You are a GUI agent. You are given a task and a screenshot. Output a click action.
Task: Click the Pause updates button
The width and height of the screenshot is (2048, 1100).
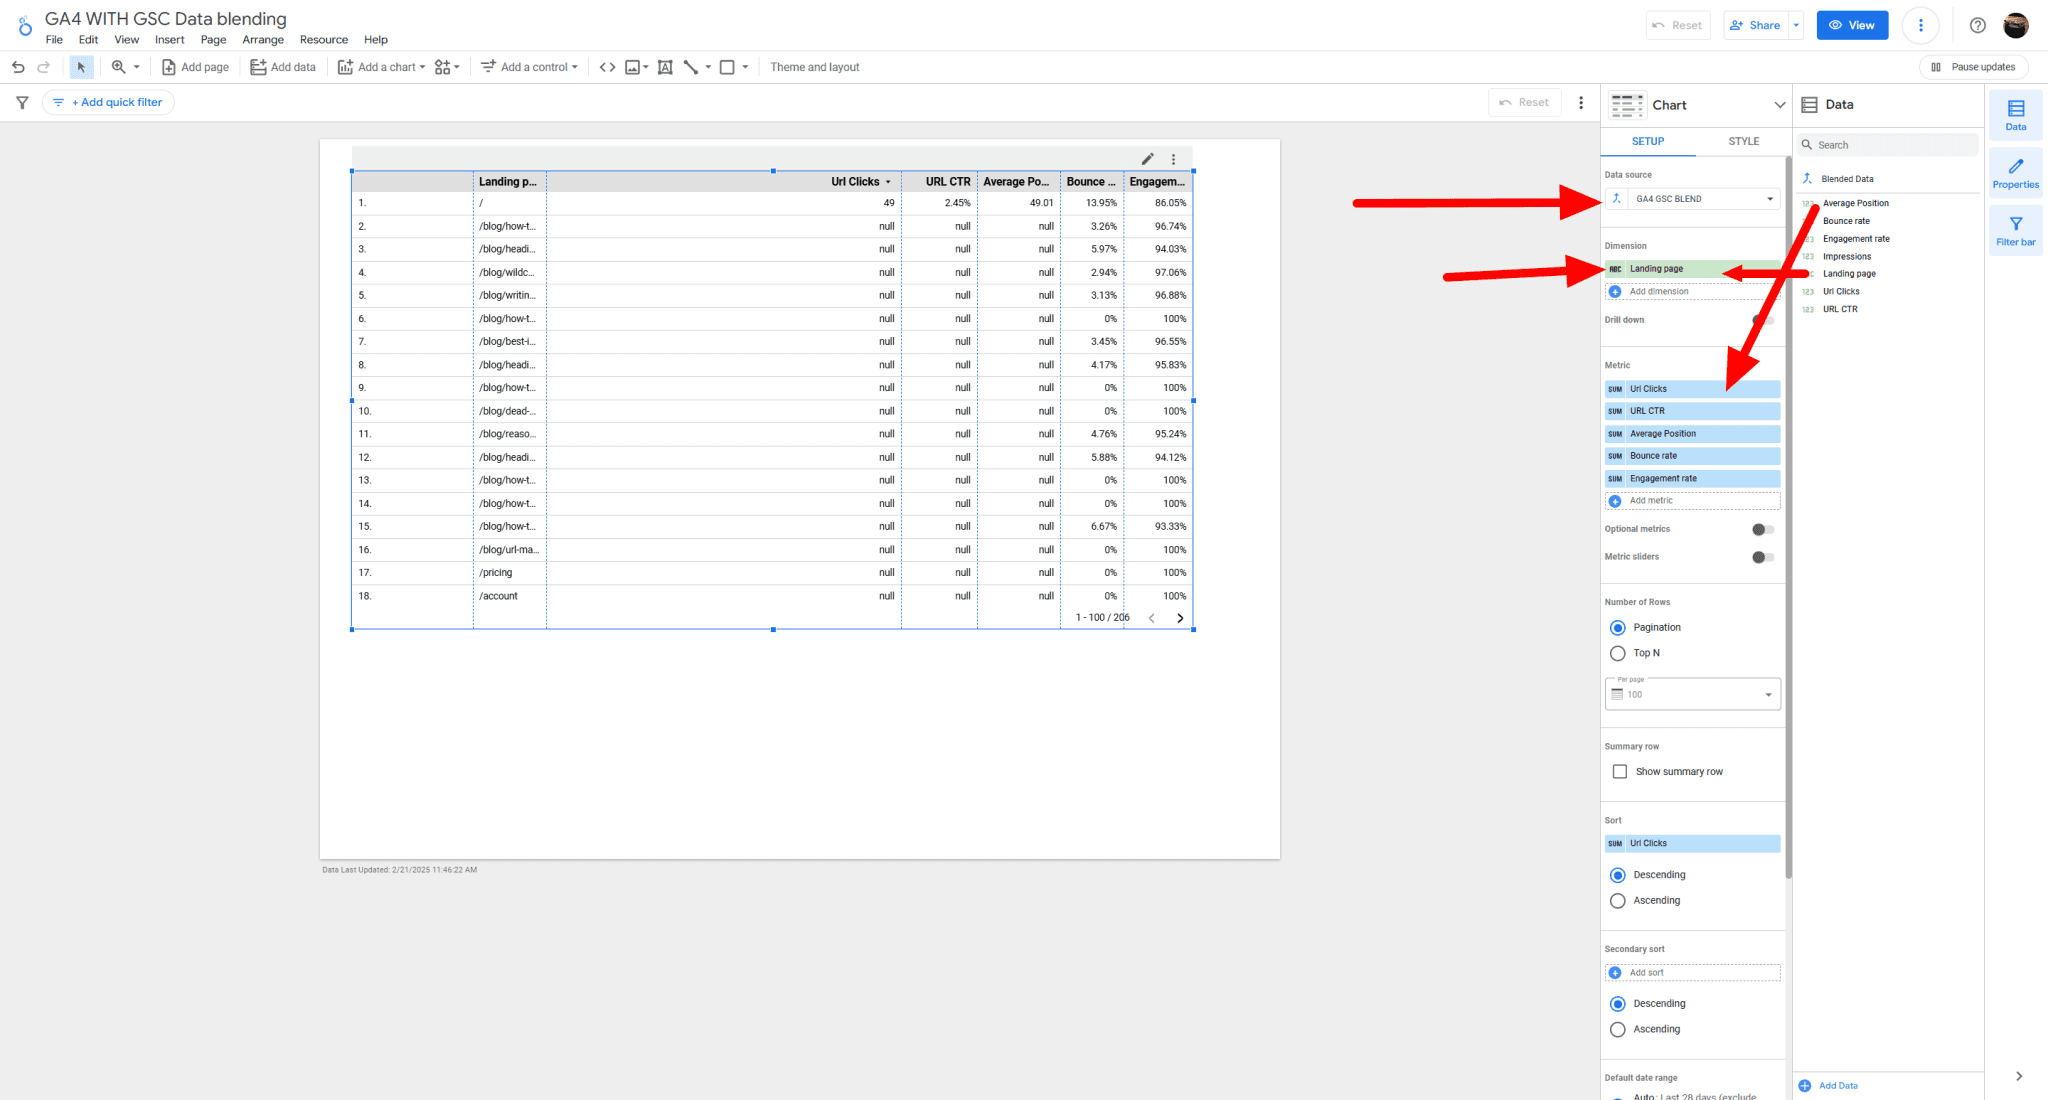pos(1973,66)
